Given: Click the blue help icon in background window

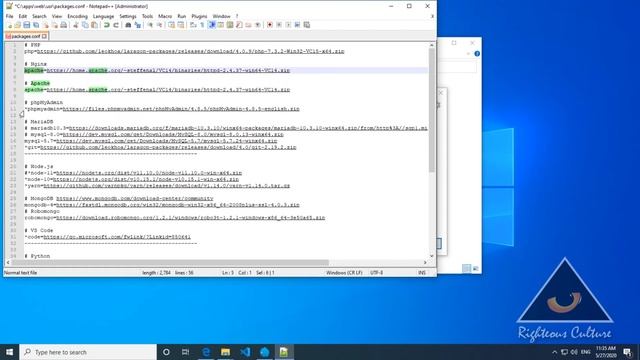Looking at the screenshot, I should pyautogui.click(x=477, y=54).
